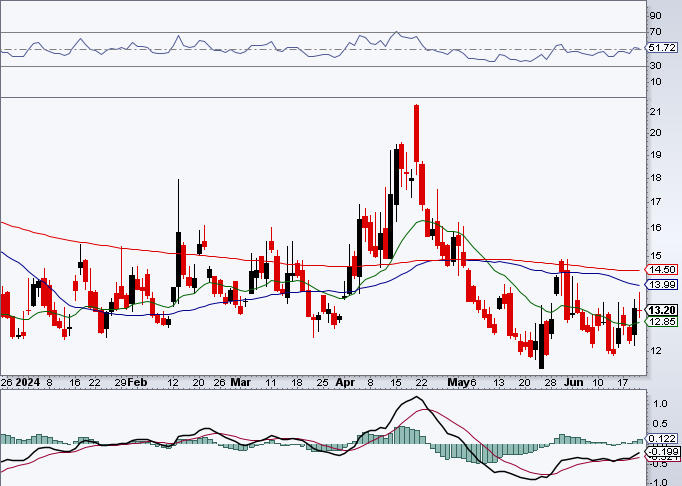Select the May date marker on the timeline
The image size is (682, 486).
[x=458, y=382]
